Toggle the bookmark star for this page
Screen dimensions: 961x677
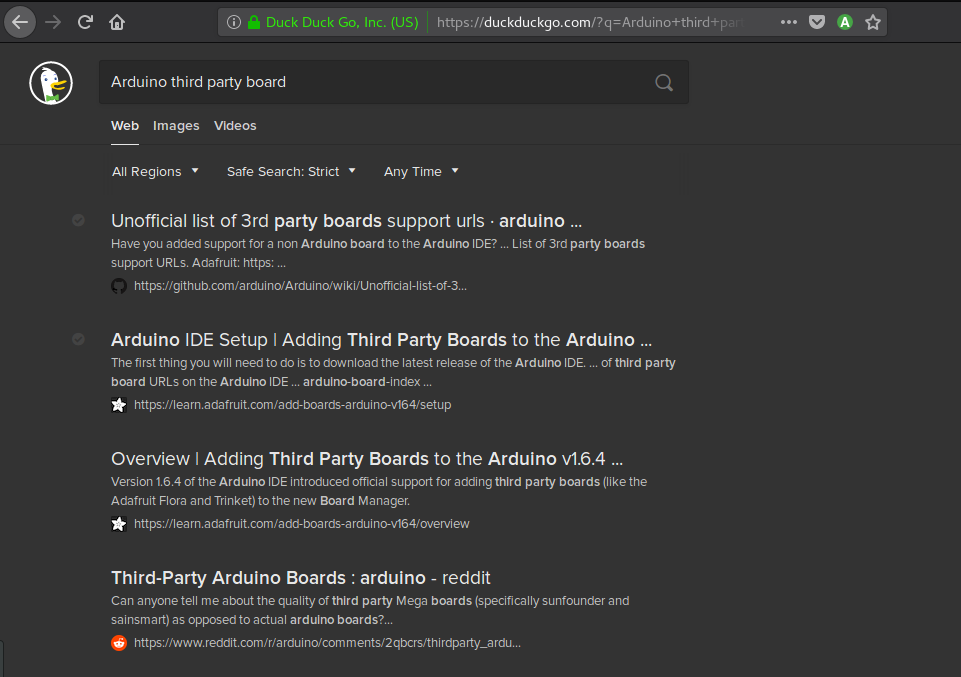point(872,21)
